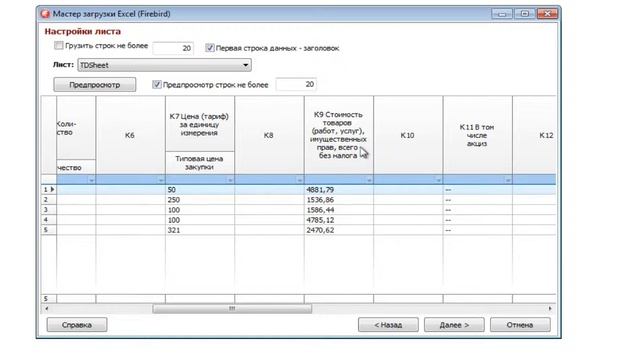Open filter dropdown under K11 column
The image size is (640, 360).
(508, 180)
